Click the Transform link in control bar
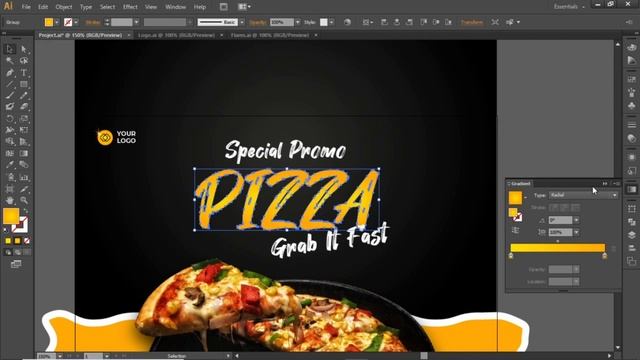This screenshot has height=360, width=640. pos(472,22)
